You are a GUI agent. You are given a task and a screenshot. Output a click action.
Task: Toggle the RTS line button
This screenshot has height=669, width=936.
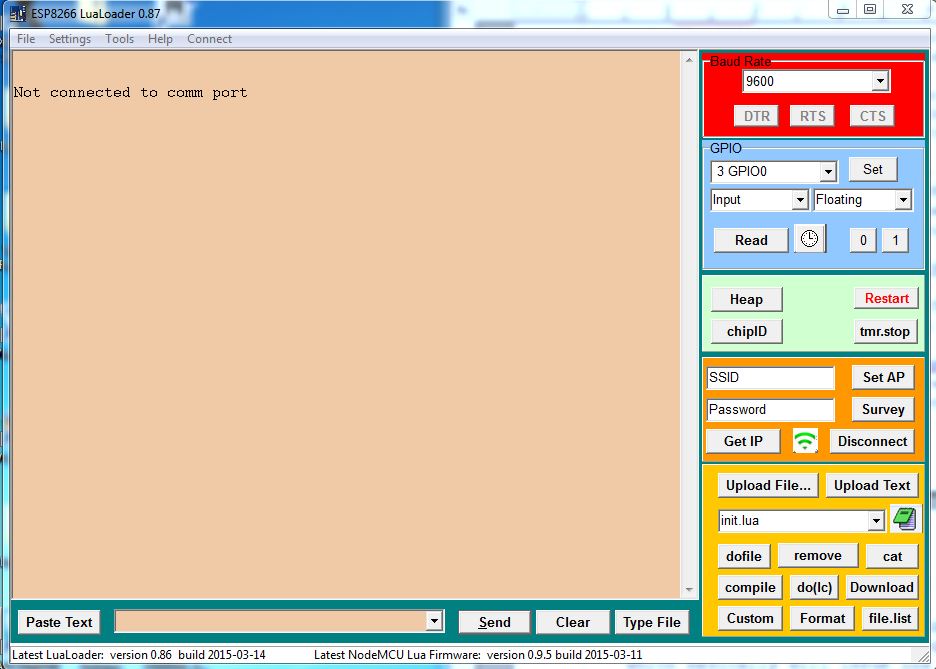tap(813, 116)
